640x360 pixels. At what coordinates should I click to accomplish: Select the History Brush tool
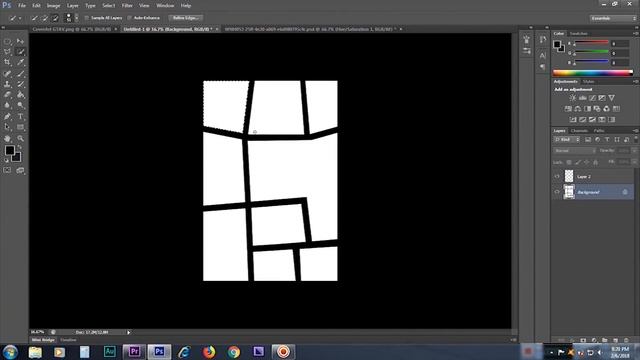click(x=20, y=84)
